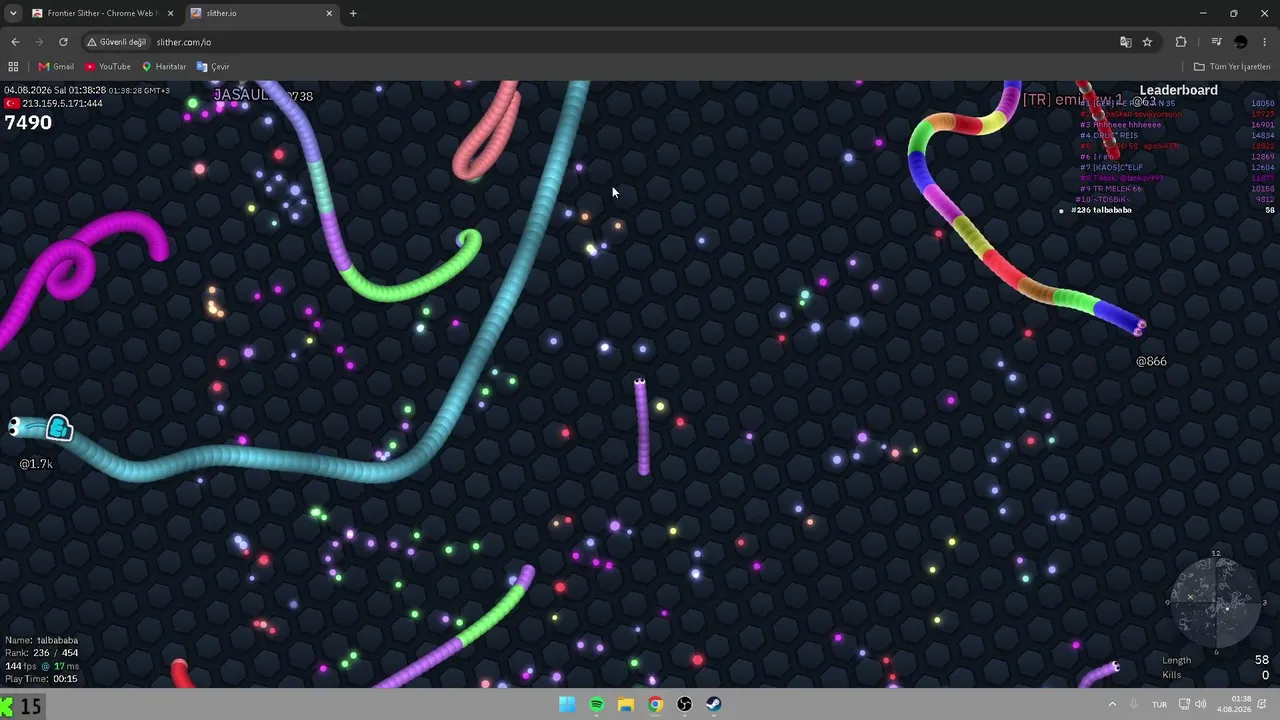Viewport: 1280px width, 720px height.
Task: Click the green FPS counter overlay icon
Action: [x=7, y=707]
